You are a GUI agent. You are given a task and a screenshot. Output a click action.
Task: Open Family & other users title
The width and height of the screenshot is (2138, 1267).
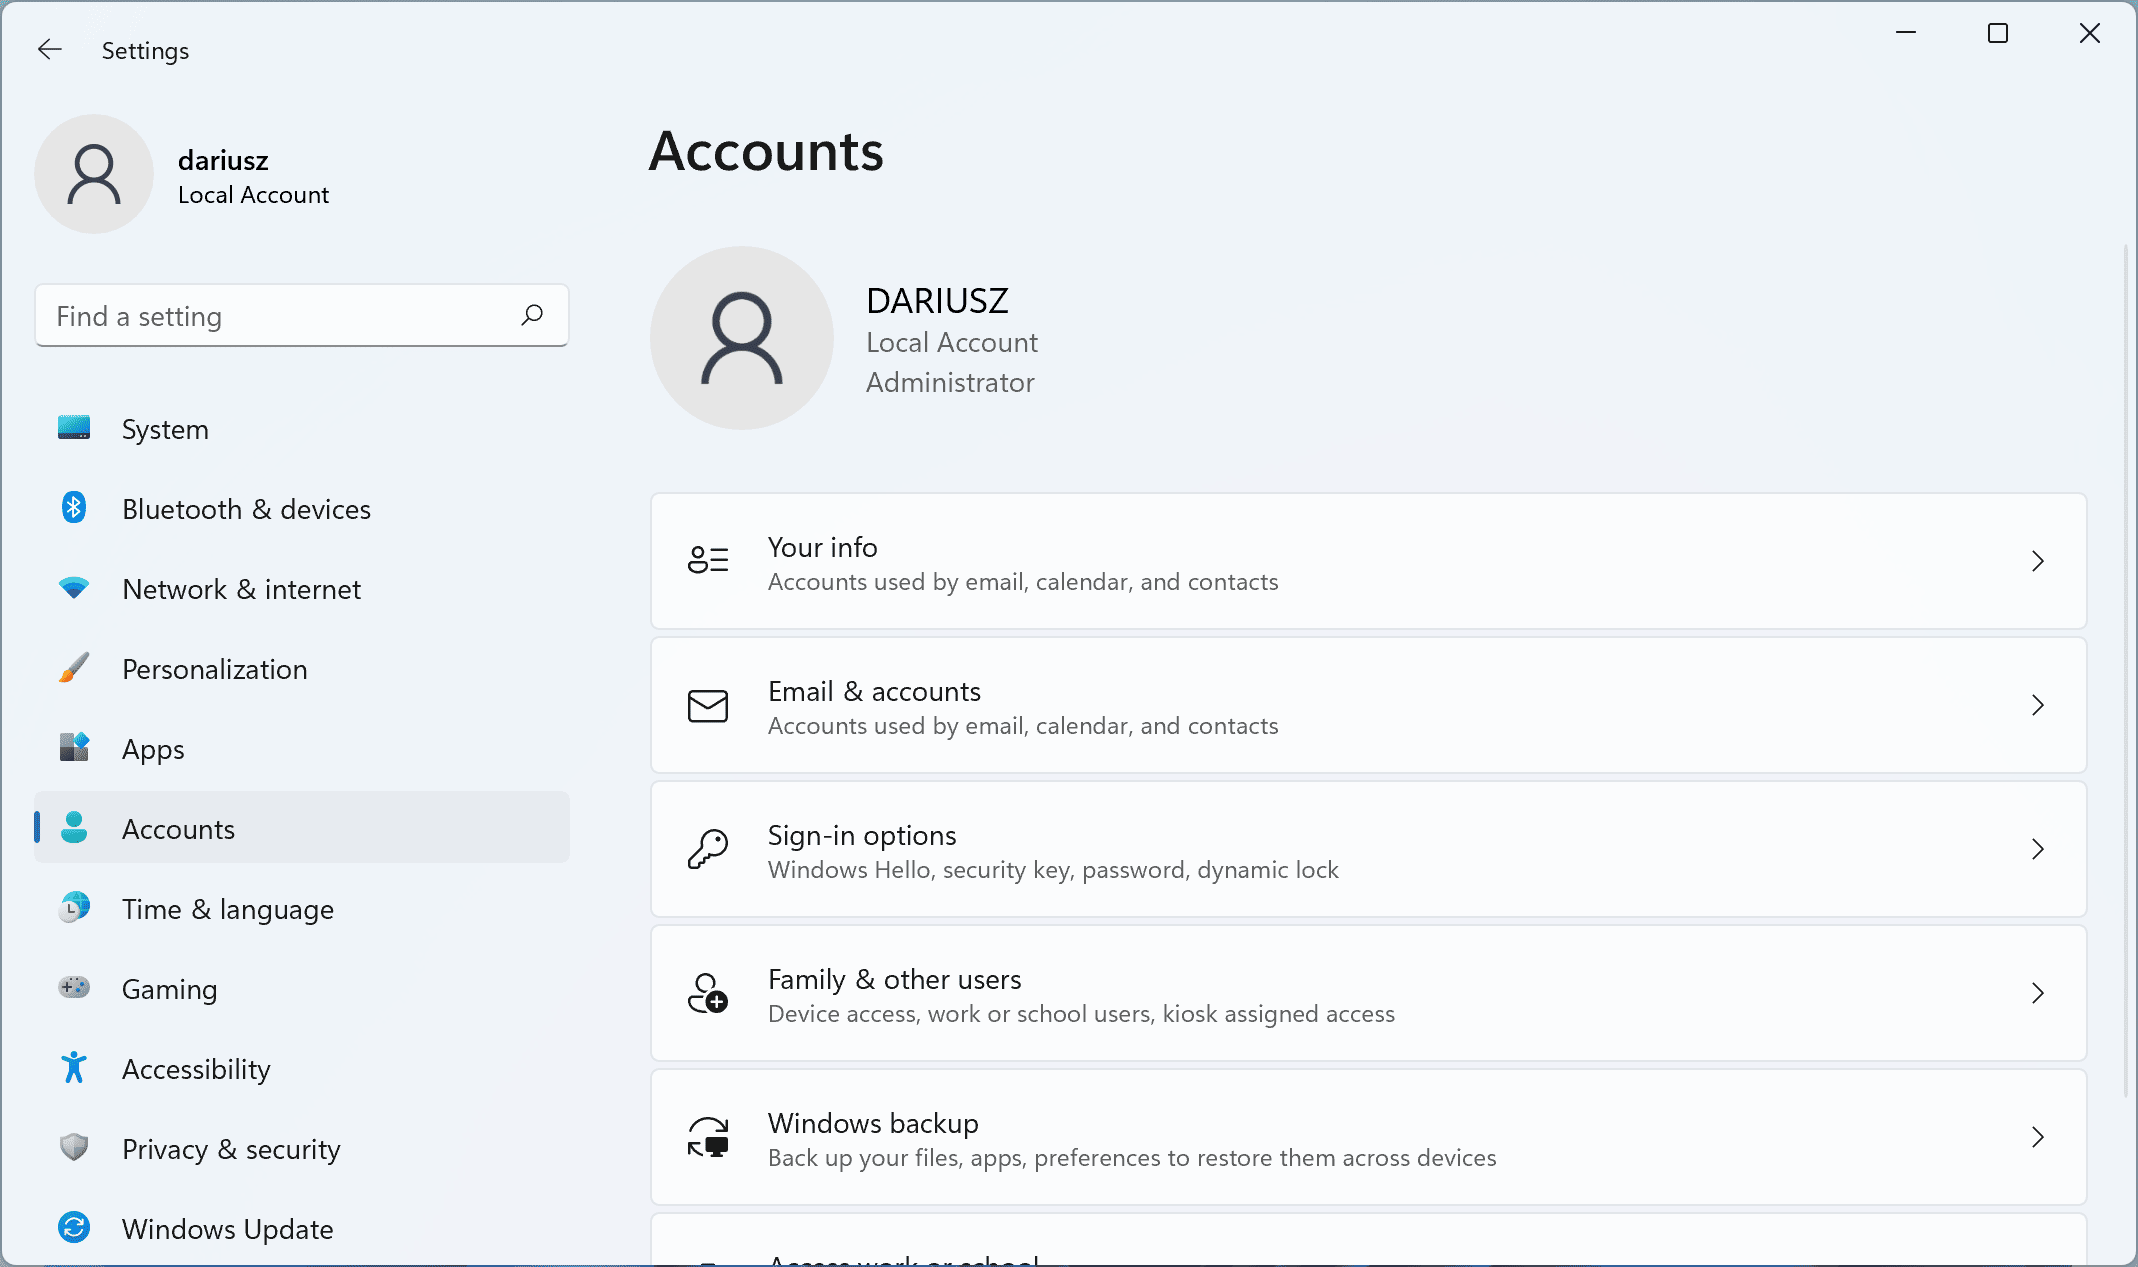tap(894, 979)
